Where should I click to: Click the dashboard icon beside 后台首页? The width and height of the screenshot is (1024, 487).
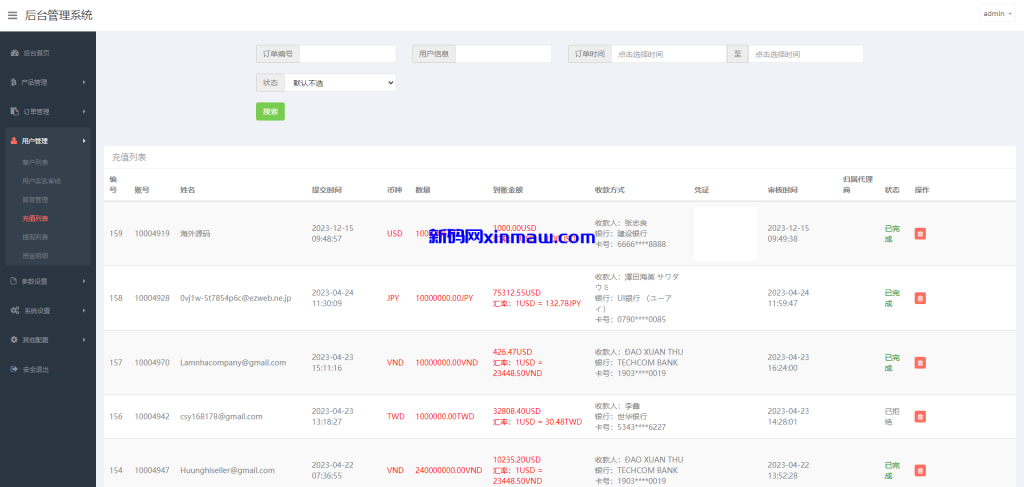14,53
